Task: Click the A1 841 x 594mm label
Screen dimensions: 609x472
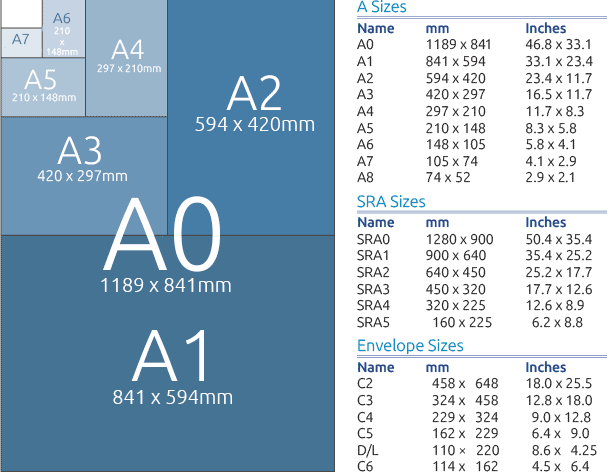Action: click(x=172, y=367)
